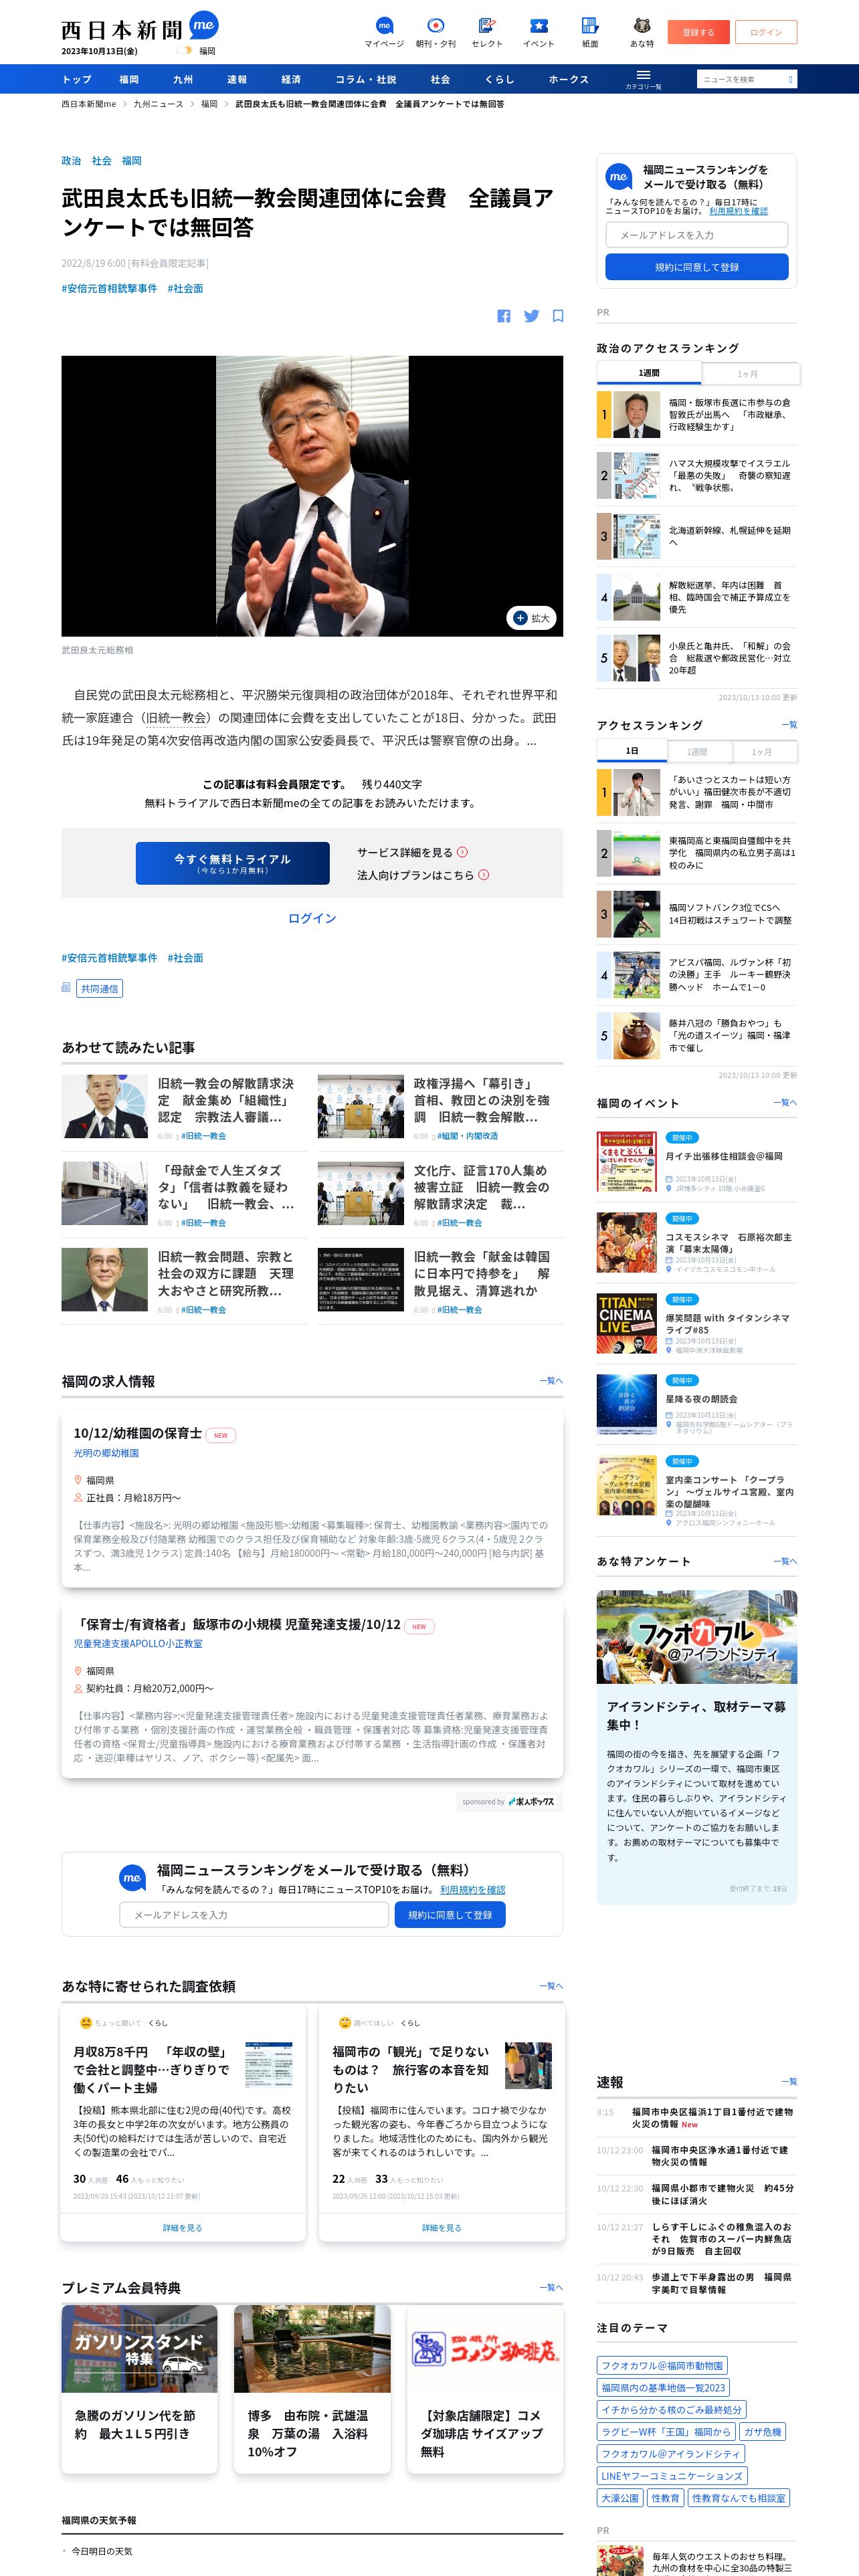This screenshot has width=859, height=2576.
Task: Select くらし in navigation bar
Action: 499,79
